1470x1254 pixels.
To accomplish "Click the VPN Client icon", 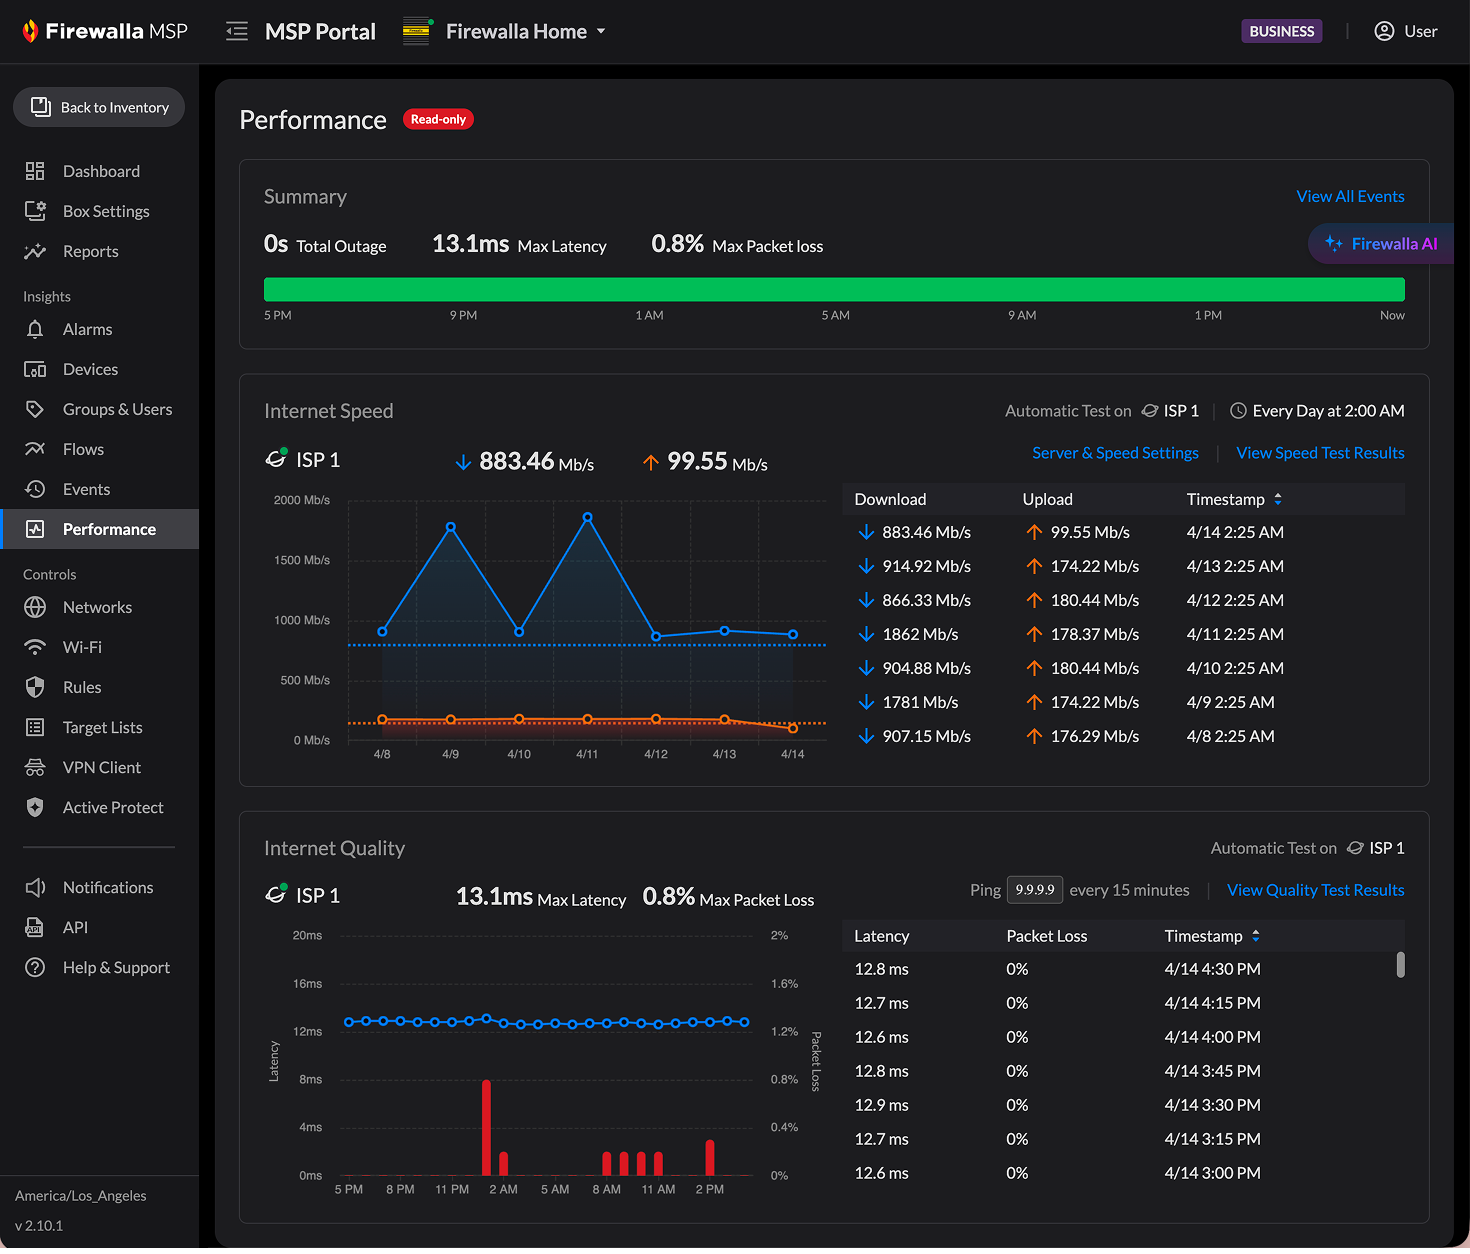I will pyautogui.click(x=35, y=767).
